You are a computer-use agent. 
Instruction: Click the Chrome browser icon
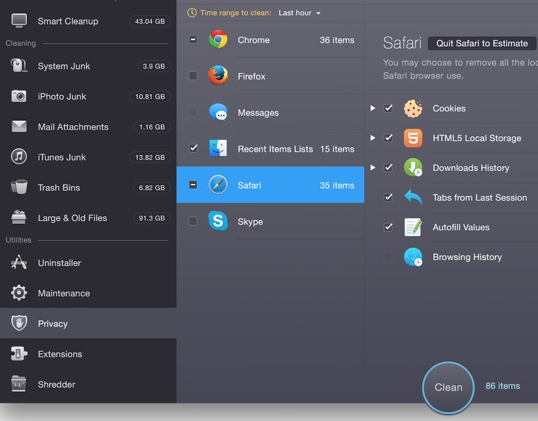click(218, 39)
